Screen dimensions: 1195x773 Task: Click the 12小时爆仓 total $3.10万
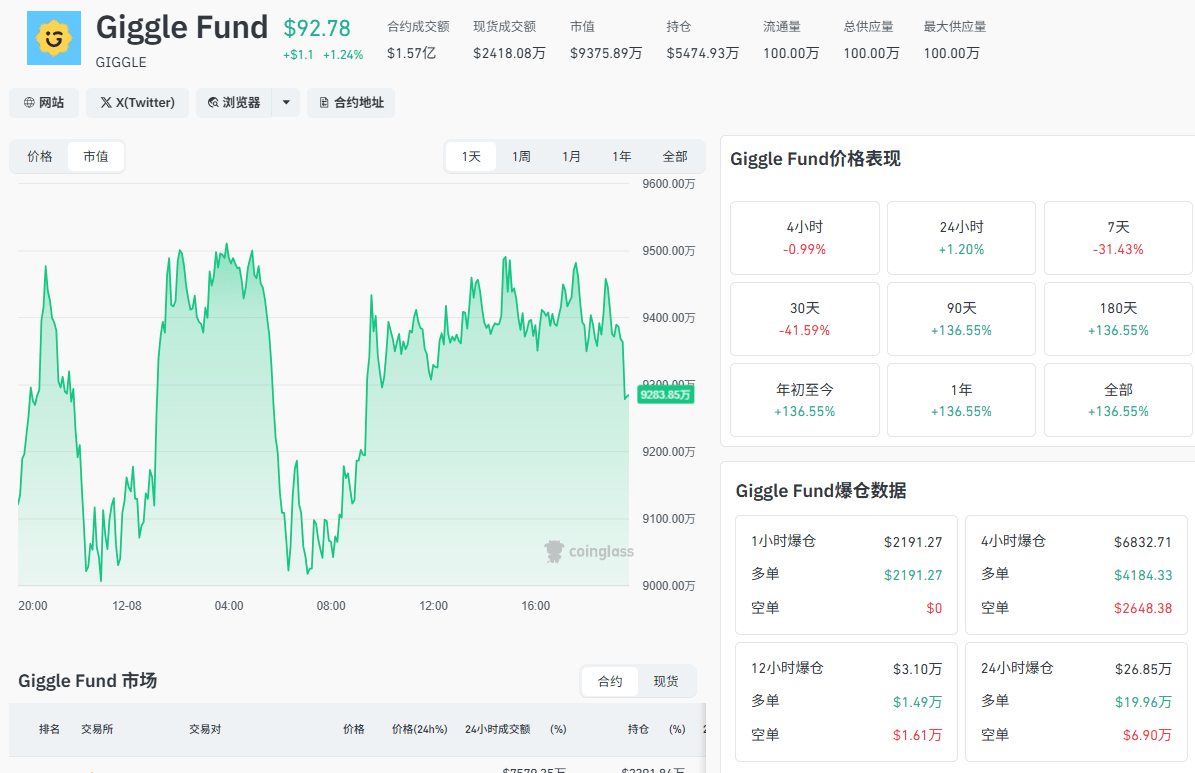[x=918, y=669]
